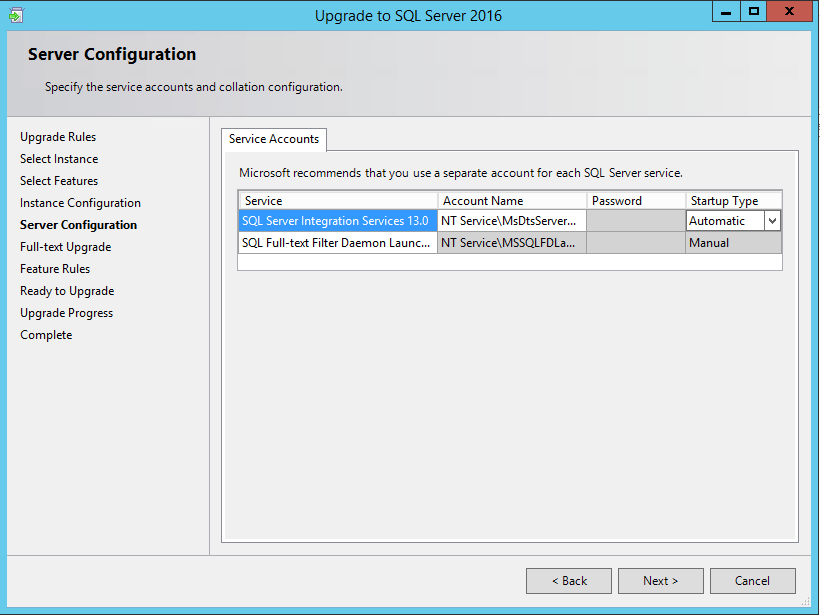Image resolution: width=820 pixels, height=615 pixels.
Task: Click the Next button to proceed
Action: point(660,580)
